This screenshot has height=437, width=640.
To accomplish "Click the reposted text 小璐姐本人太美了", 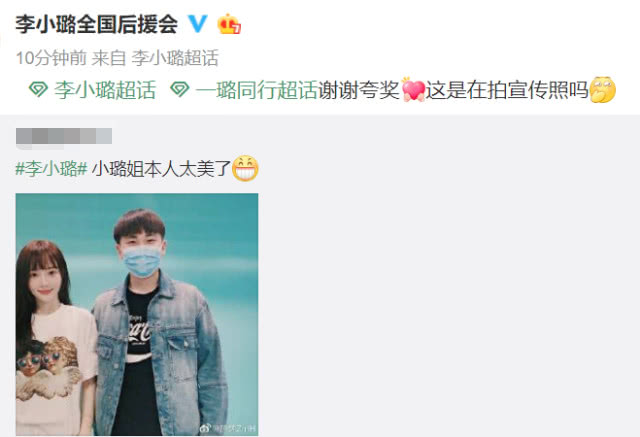I will [x=162, y=168].
